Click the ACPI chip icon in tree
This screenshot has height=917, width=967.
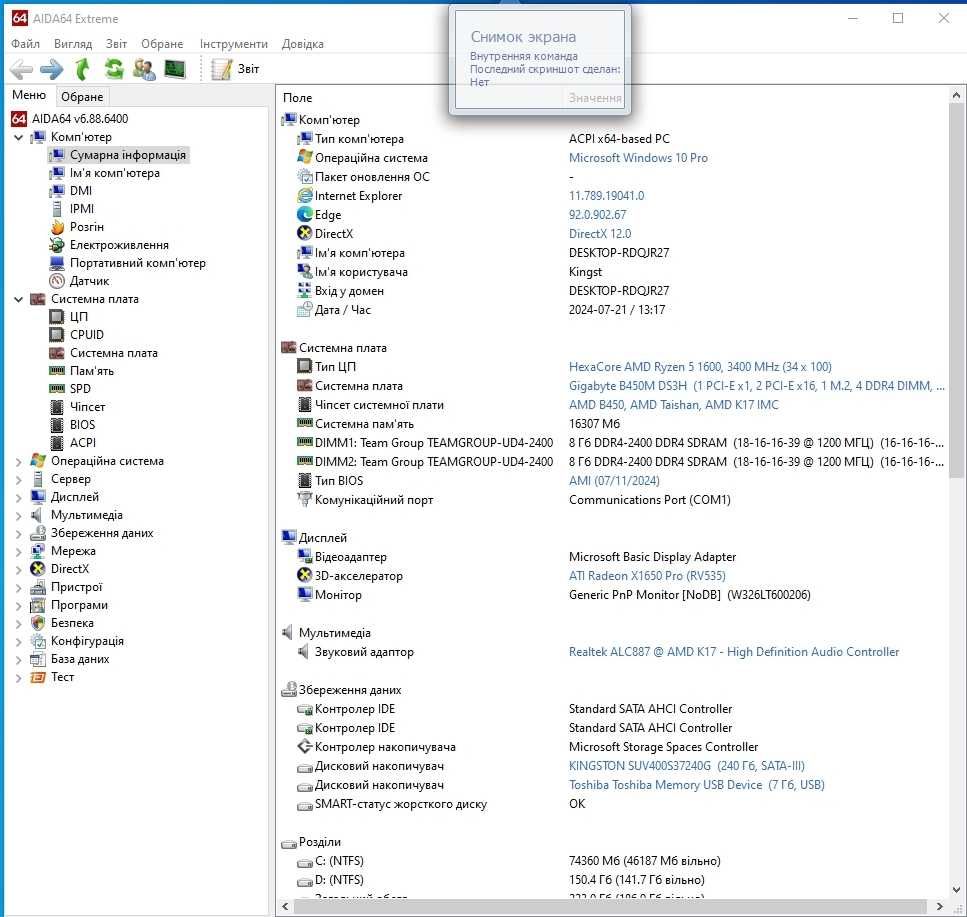[57, 443]
